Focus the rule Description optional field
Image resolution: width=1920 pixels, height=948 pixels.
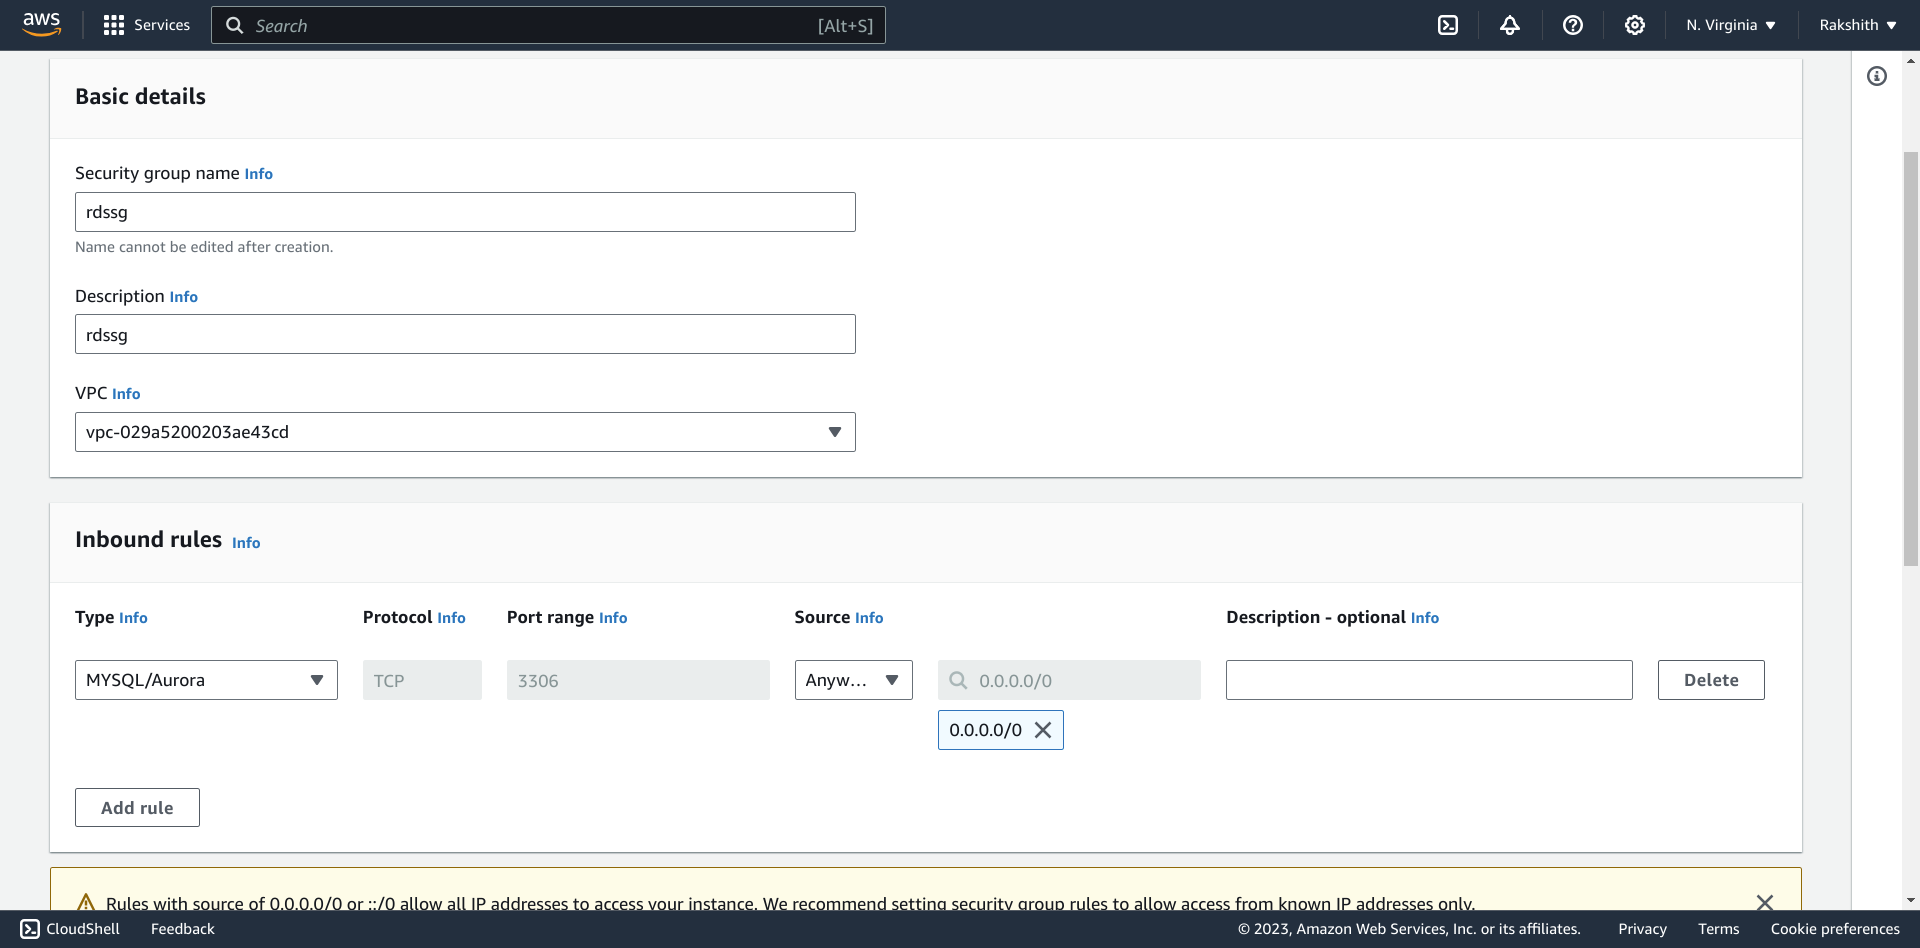(1428, 680)
